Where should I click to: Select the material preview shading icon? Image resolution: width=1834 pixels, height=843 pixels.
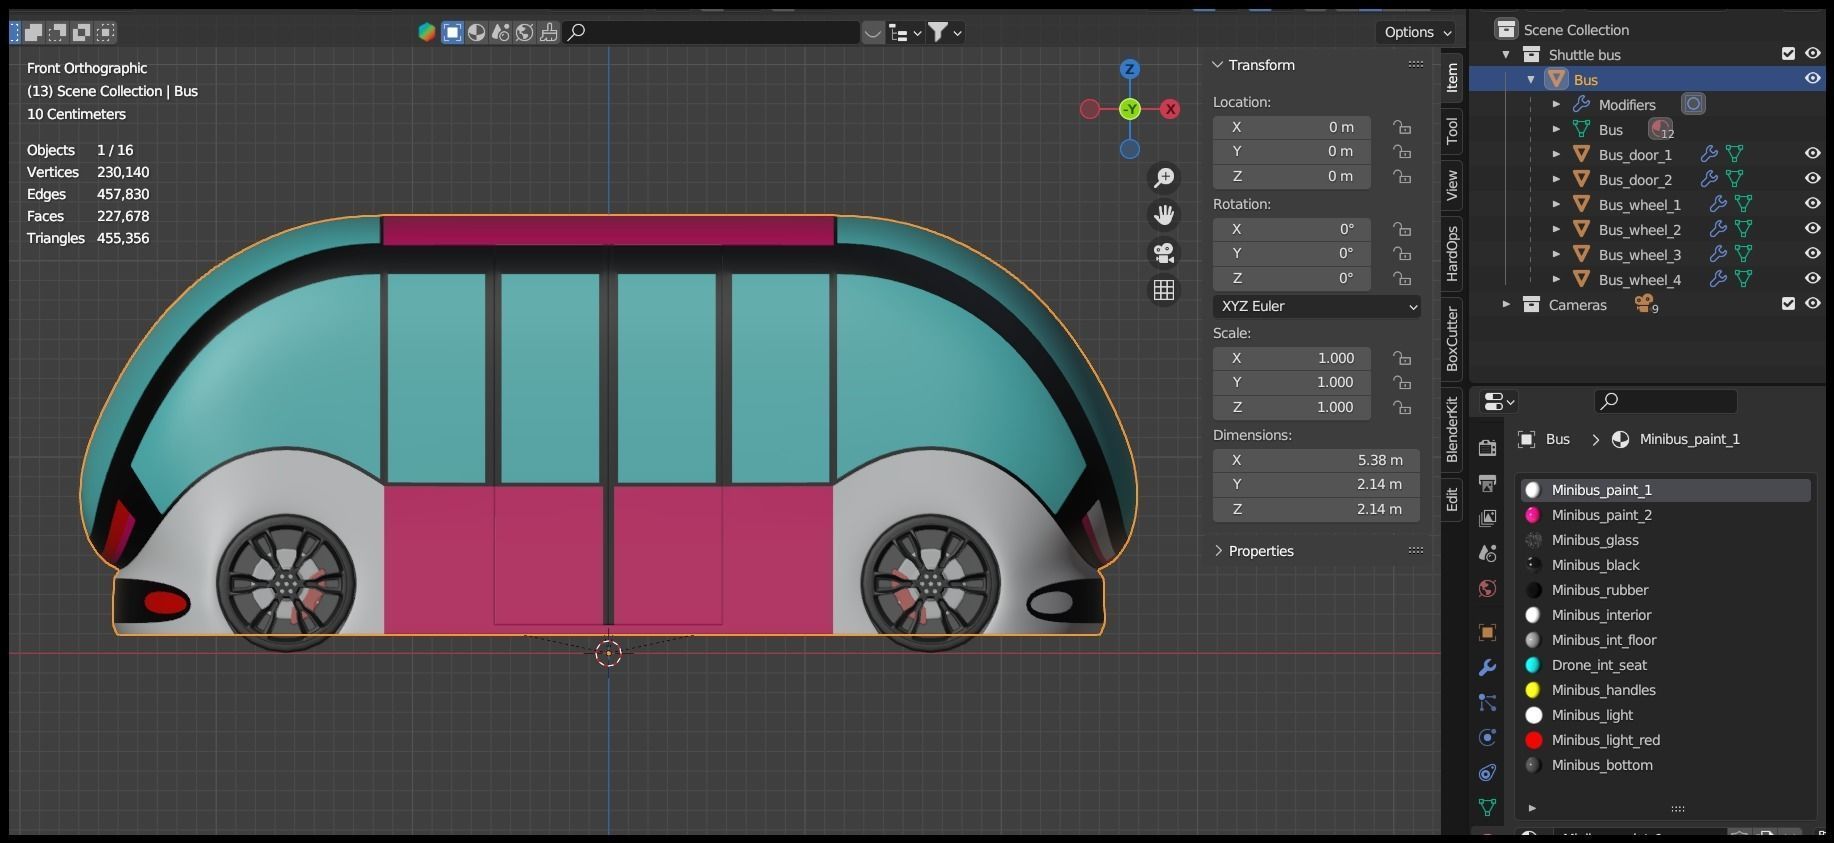(x=477, y=32)
